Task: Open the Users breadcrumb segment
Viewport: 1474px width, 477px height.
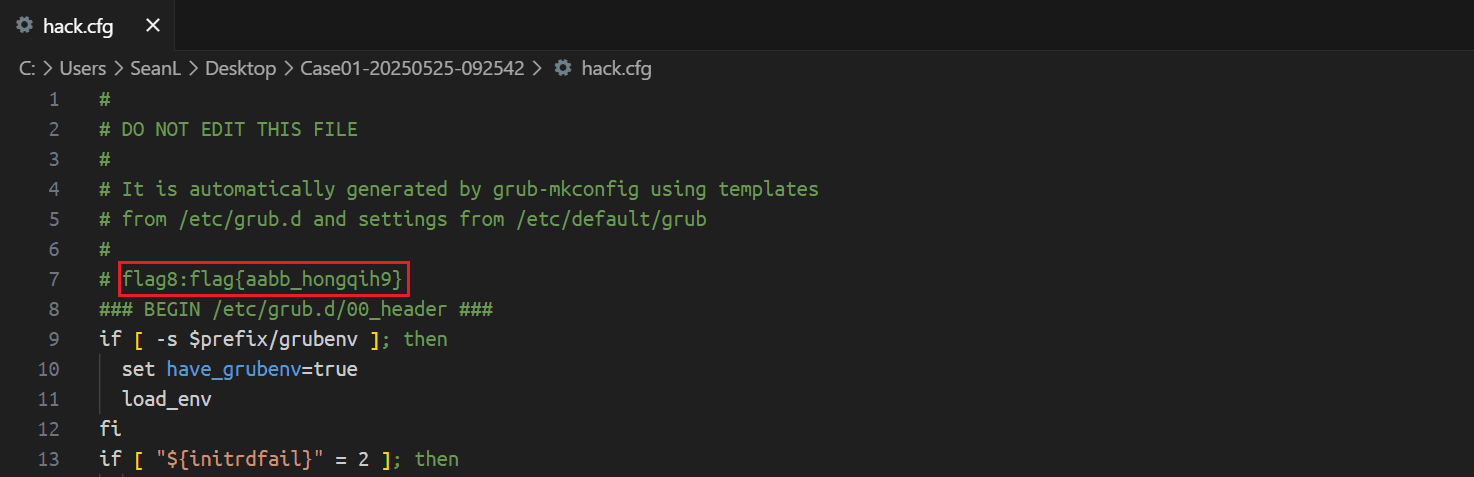Action: [82, 68]
